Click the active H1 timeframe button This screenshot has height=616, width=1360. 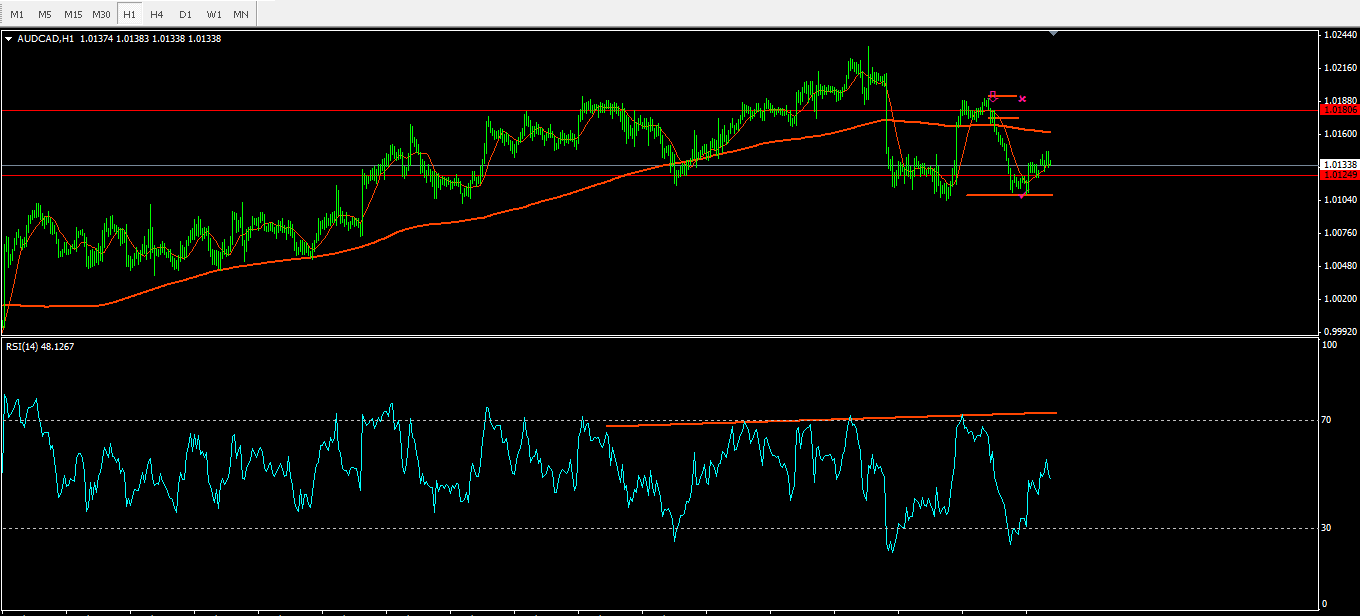[x=129, y=14]
